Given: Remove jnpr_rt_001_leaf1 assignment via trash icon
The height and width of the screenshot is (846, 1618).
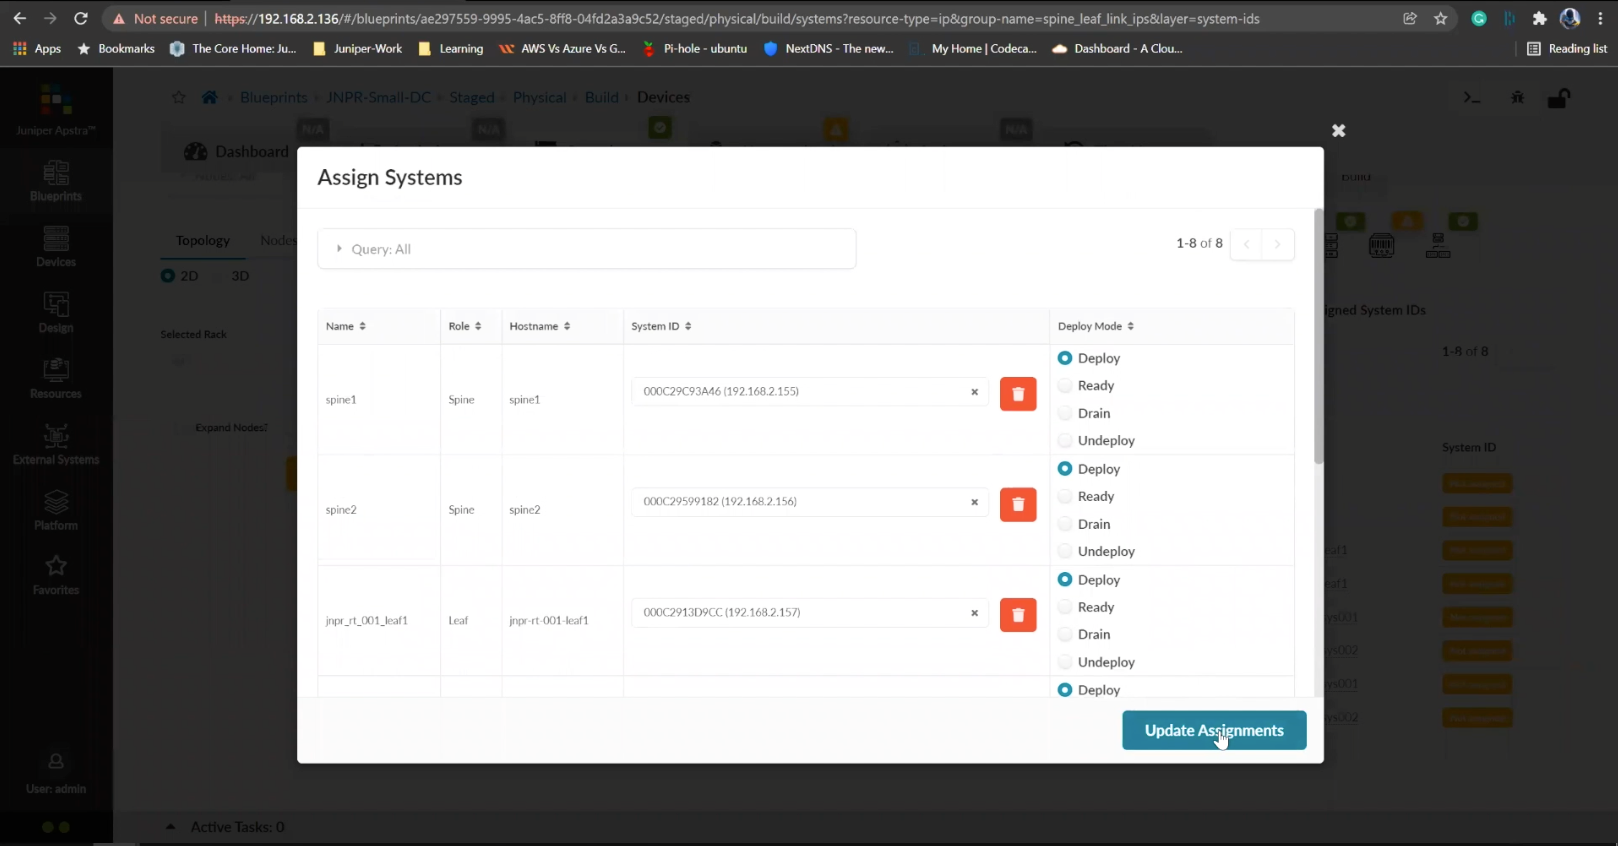Looking at the screenshot, I should [1018, 615].
